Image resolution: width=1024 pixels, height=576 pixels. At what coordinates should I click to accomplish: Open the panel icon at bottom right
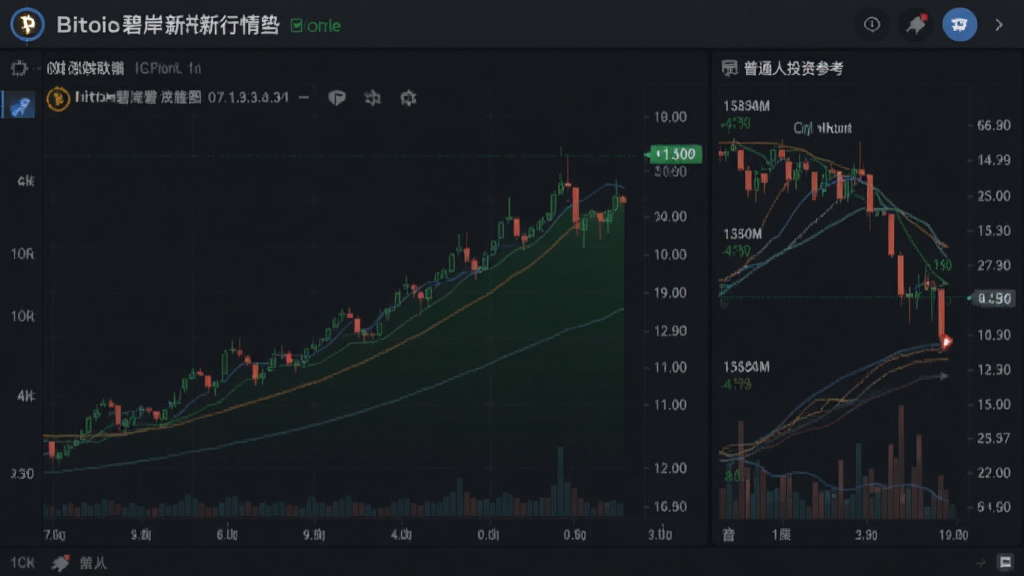click(1006, 562)
